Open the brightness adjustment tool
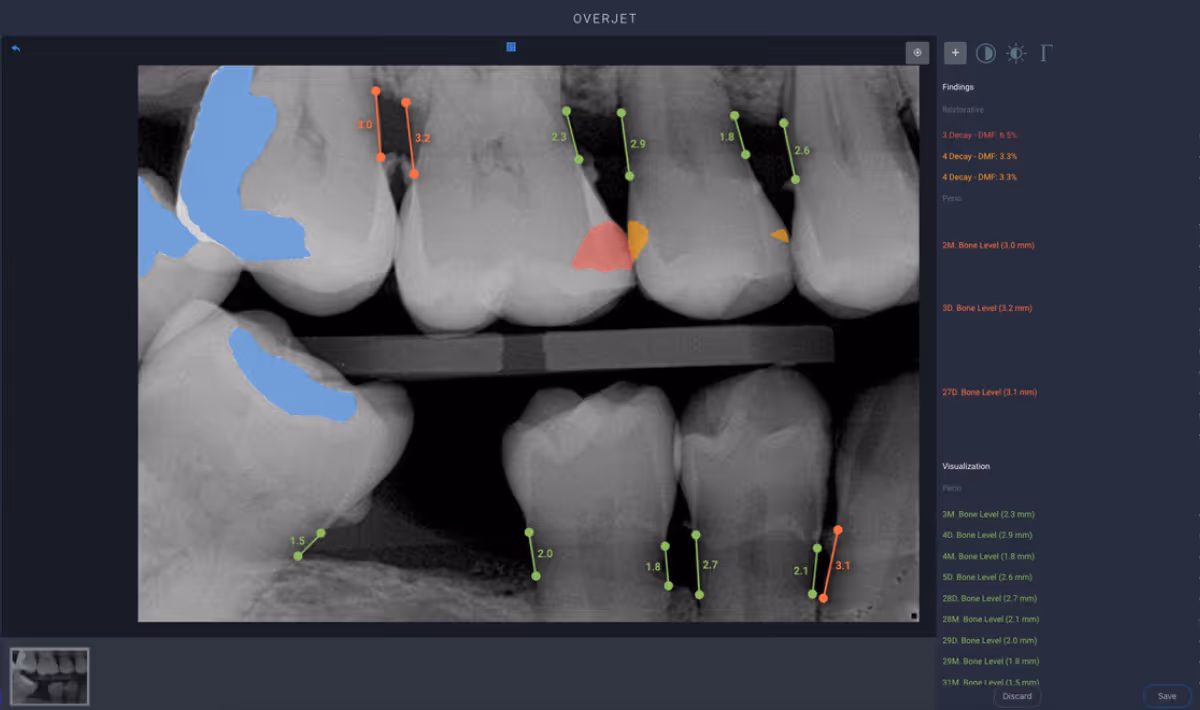 1016,53
